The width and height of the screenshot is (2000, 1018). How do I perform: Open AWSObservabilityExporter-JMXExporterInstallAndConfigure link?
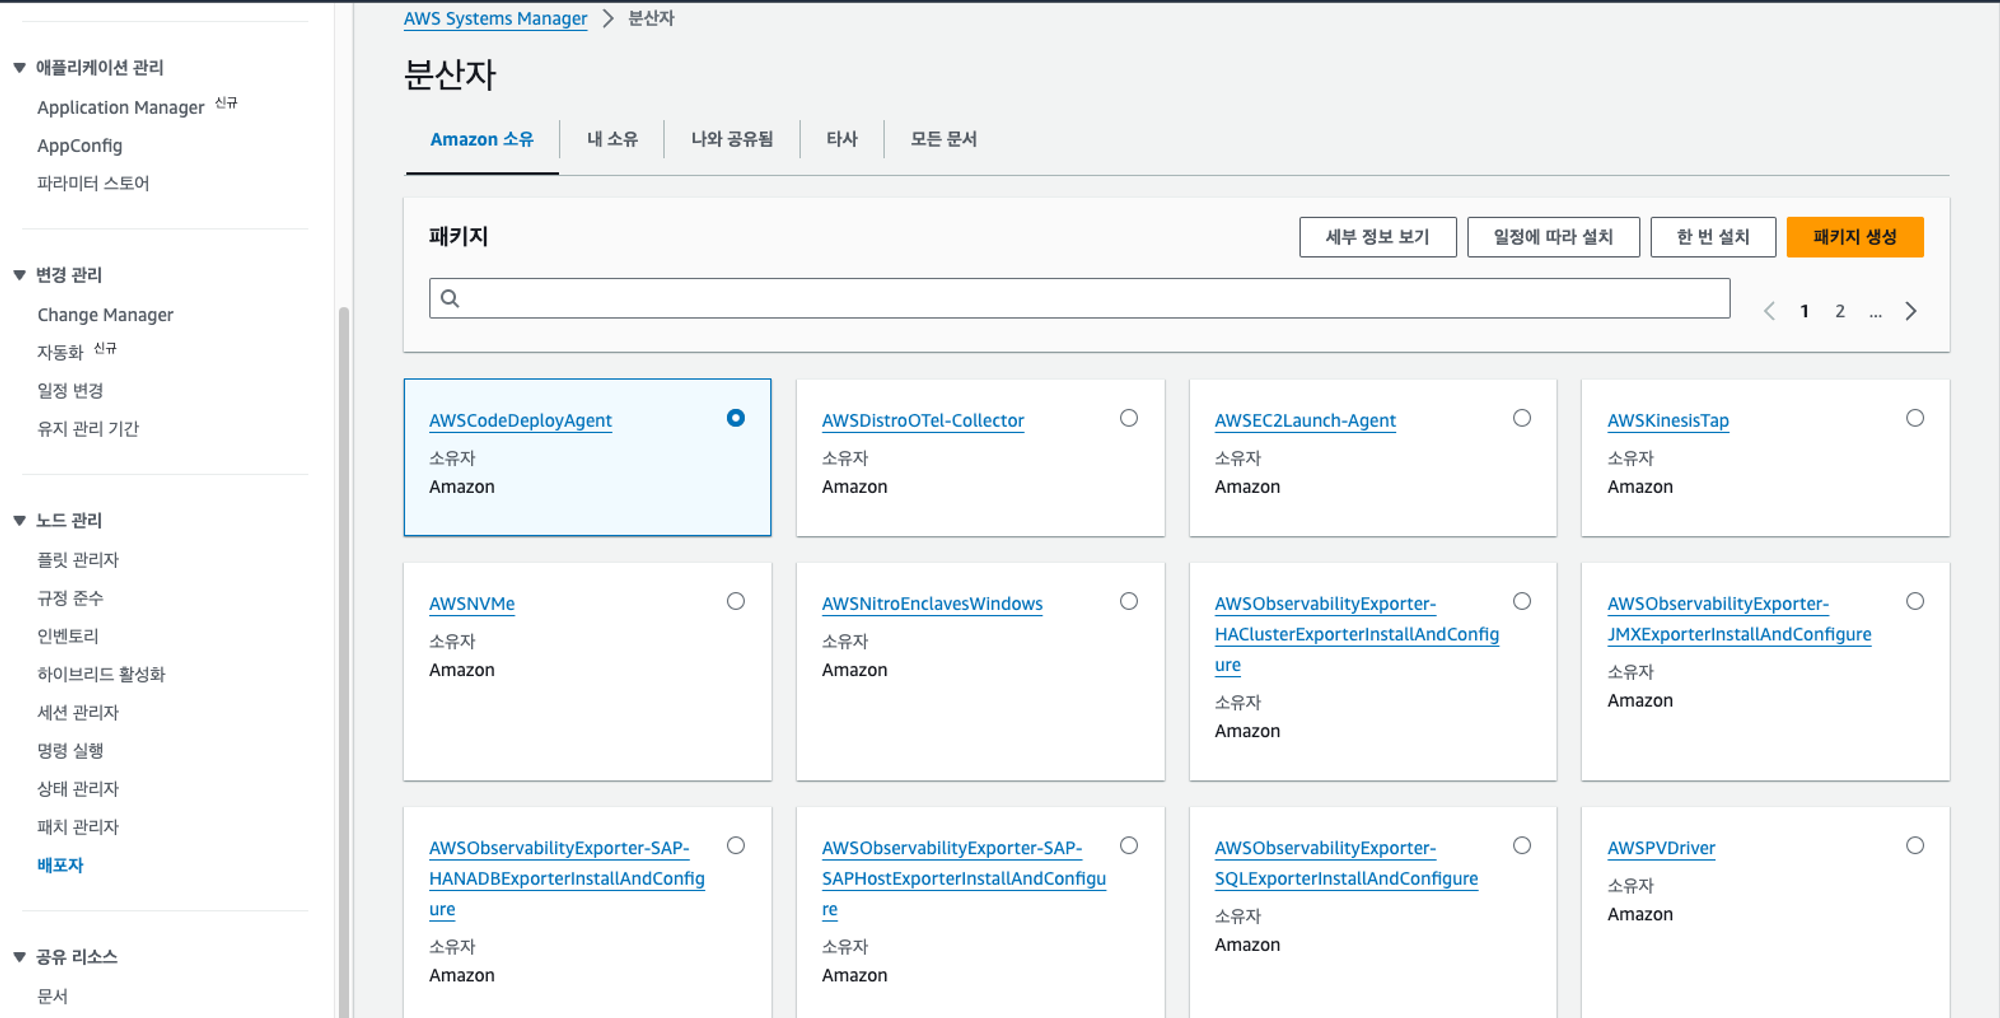(x=1739, y=619)
